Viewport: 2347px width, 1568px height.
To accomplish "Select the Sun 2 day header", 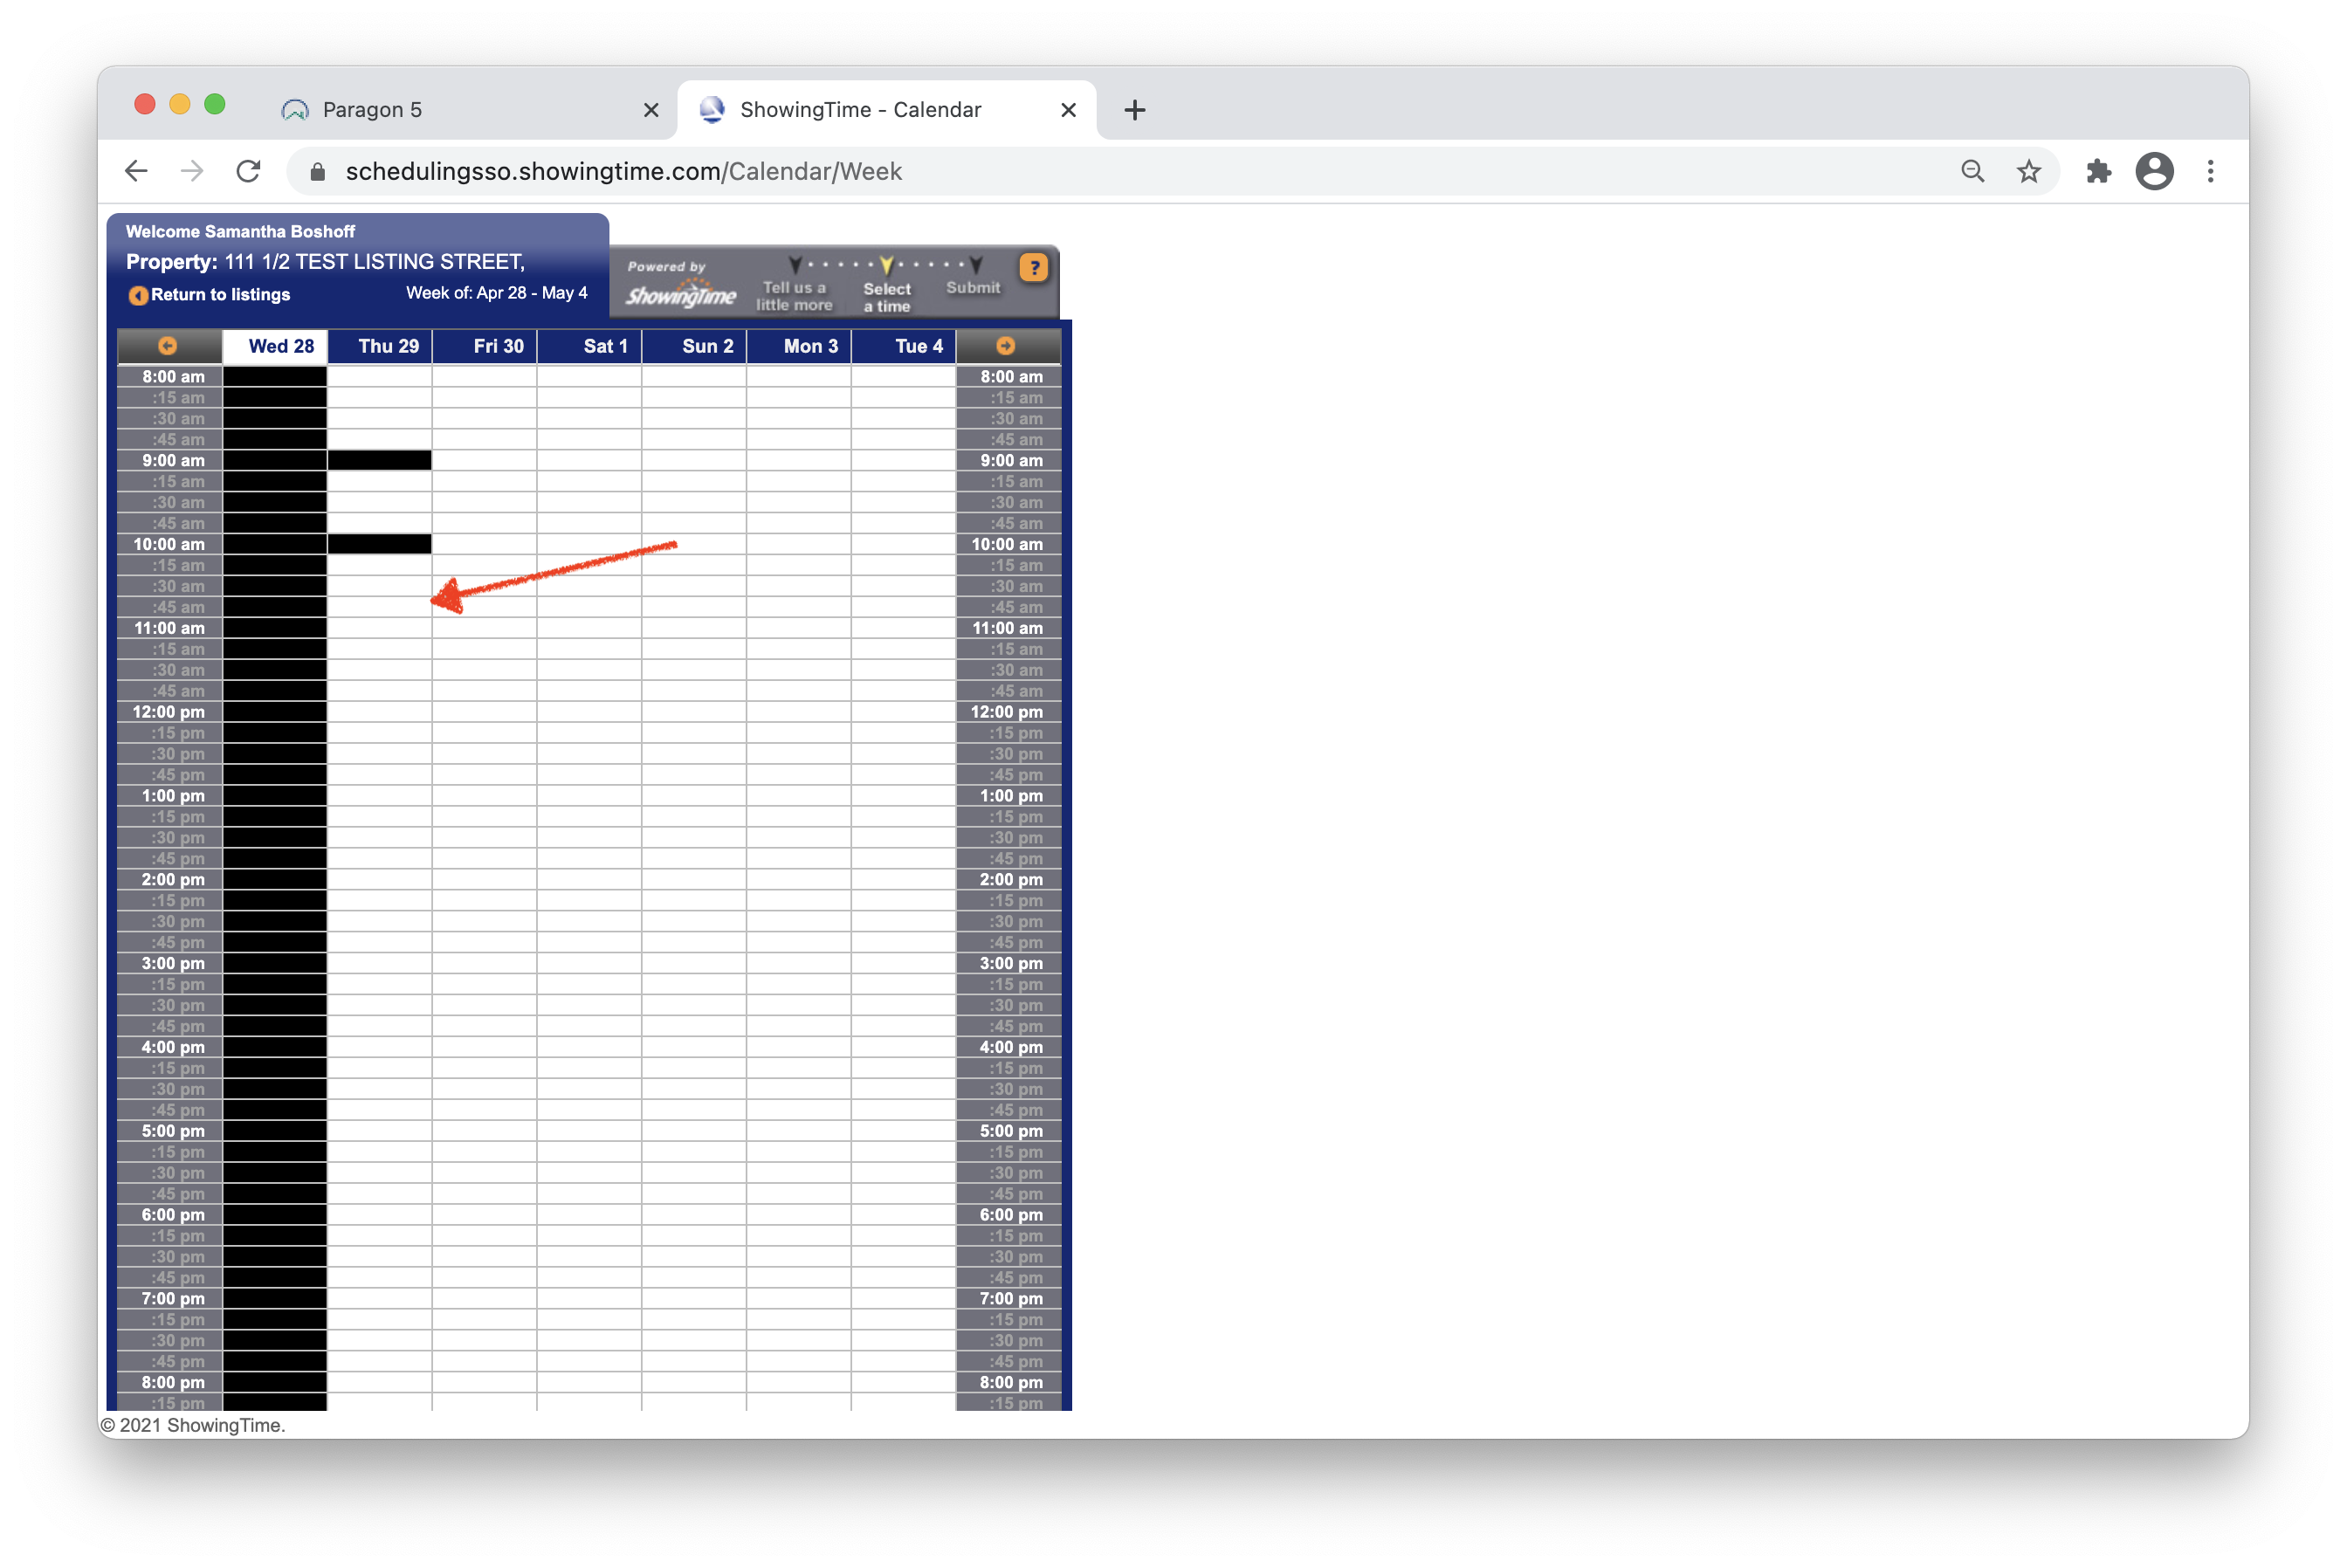I will (x=695, y=346).
